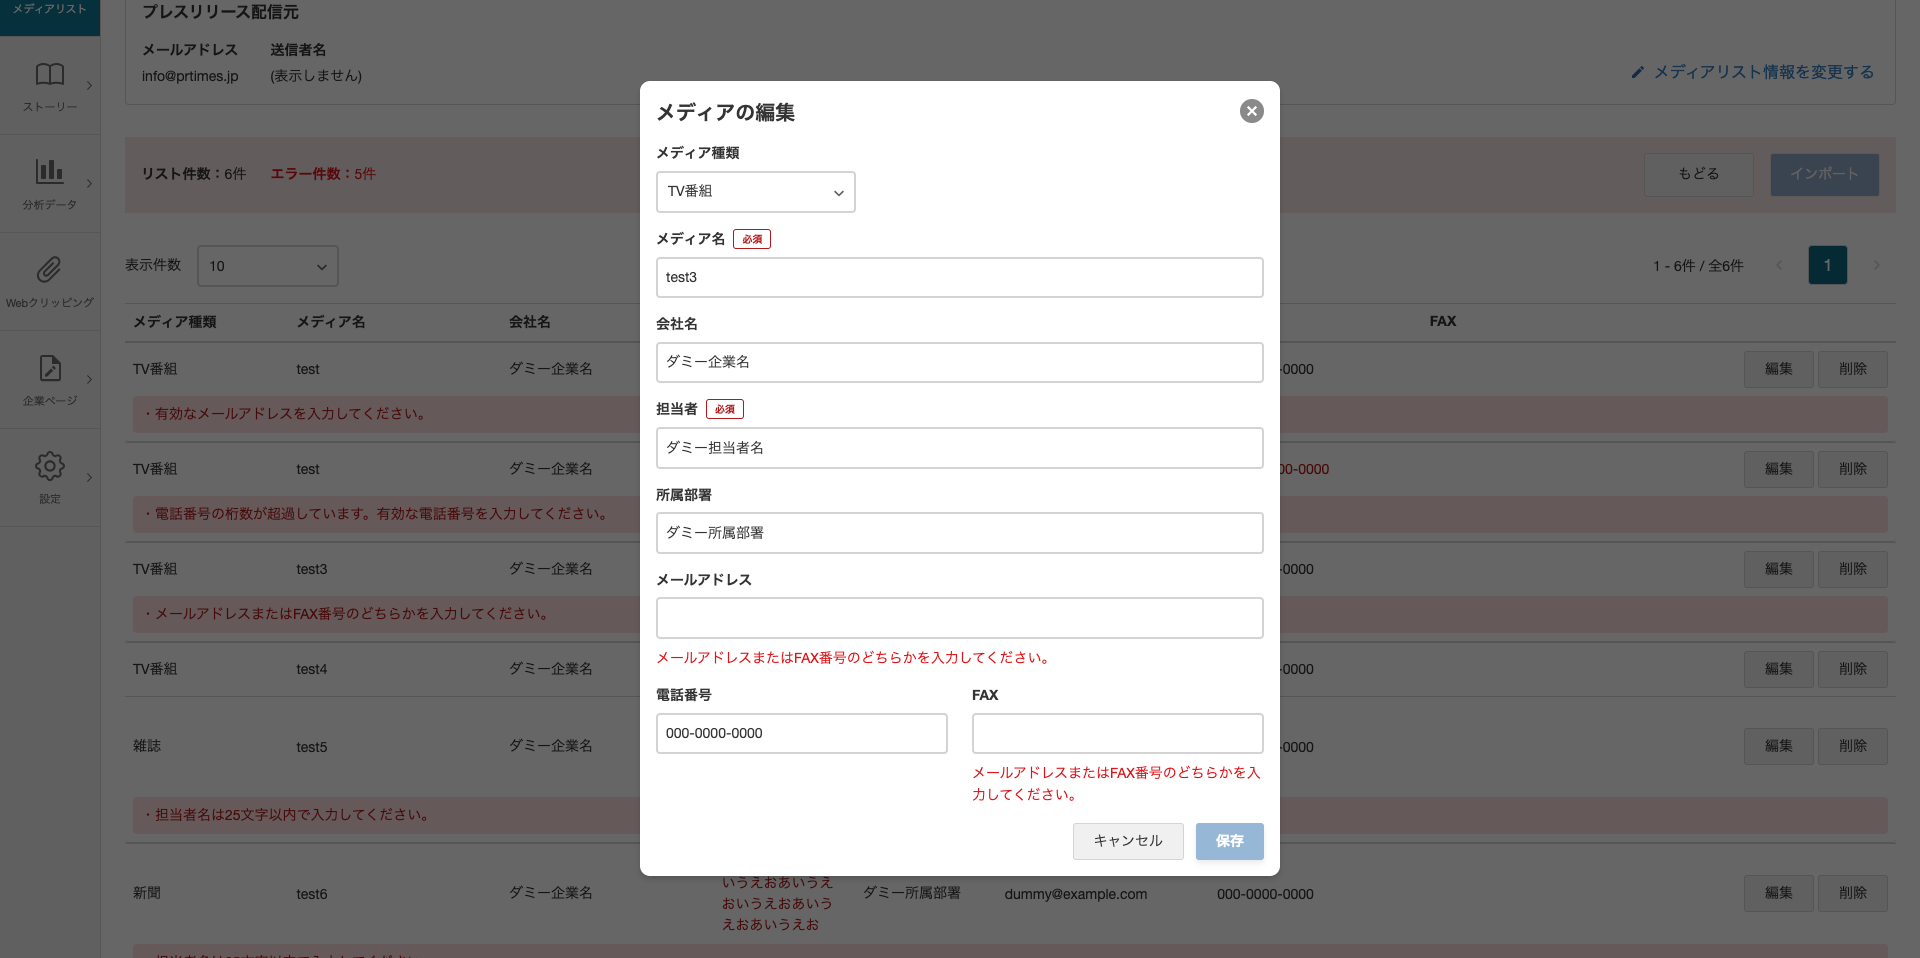Click the インポート button
The height and width of the screenshot is (958, 1920).
click(1824, 174)
